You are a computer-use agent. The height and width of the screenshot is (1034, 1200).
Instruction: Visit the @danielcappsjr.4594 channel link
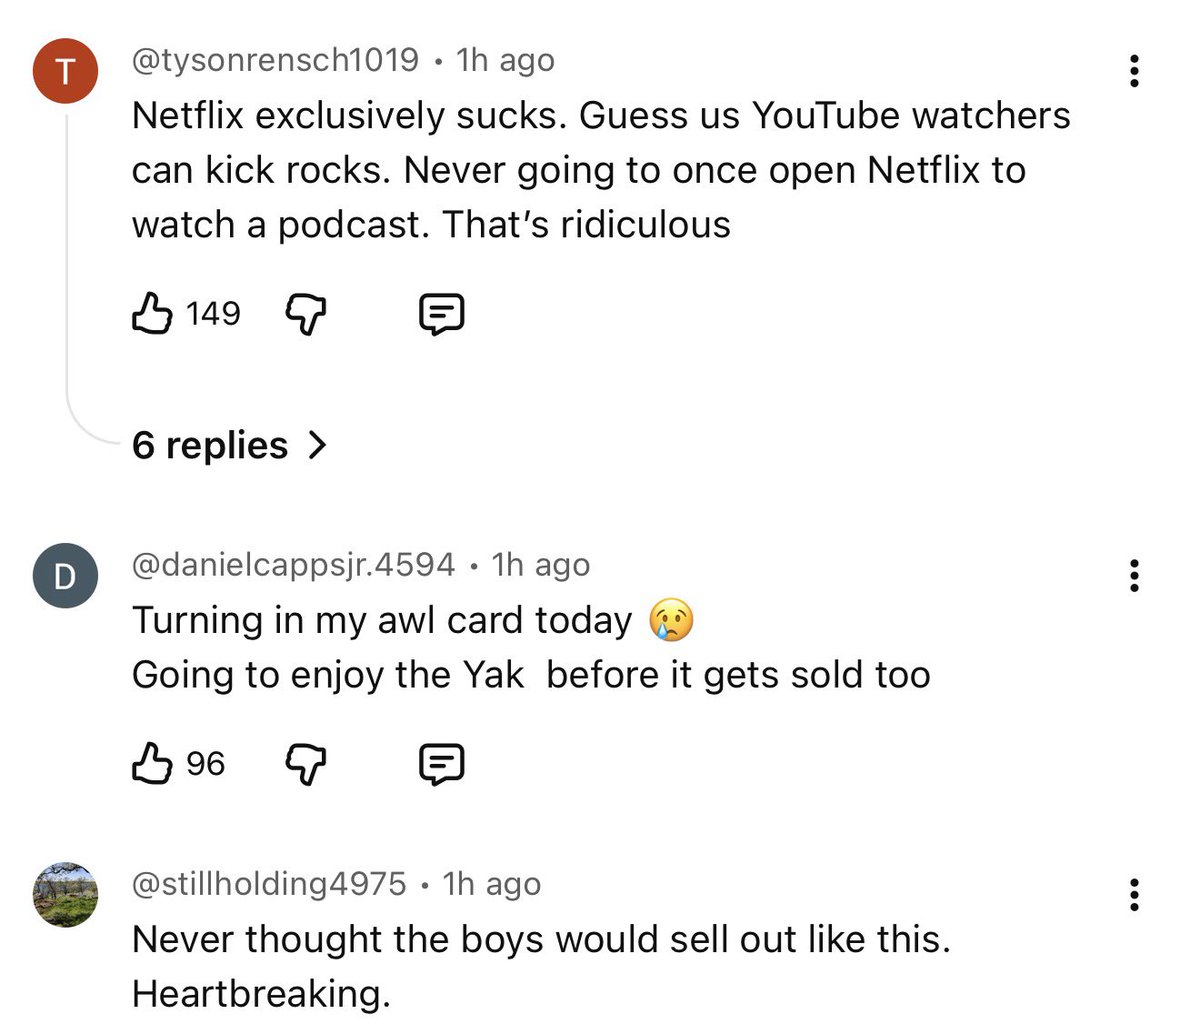point(293,565)
